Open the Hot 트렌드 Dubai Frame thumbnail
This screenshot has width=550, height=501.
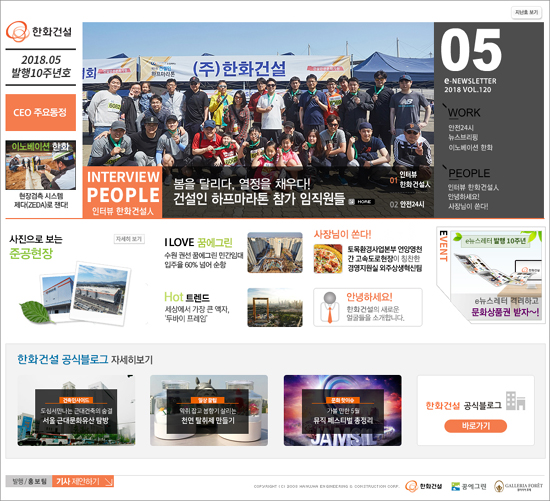pyautogui.click(x=275, y=307)
